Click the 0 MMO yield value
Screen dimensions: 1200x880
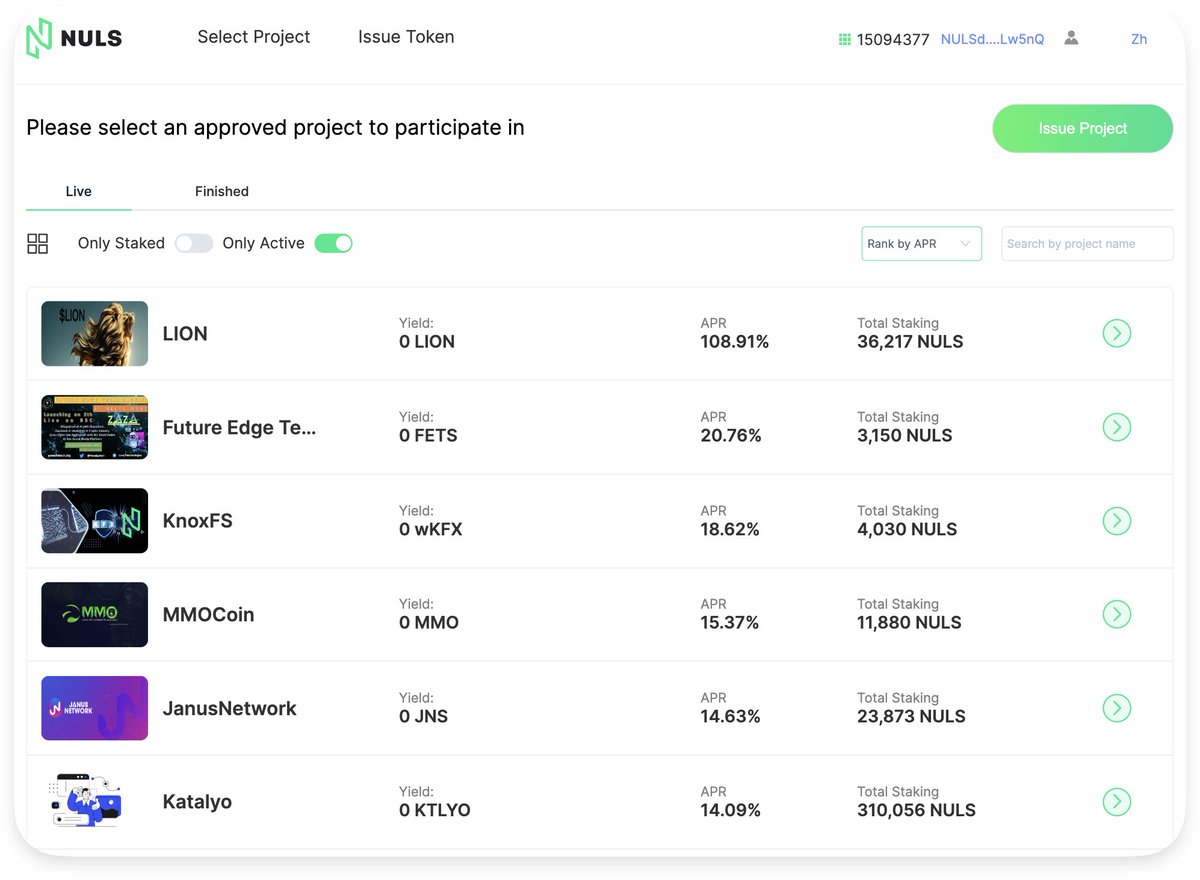(x=429, y=623)
